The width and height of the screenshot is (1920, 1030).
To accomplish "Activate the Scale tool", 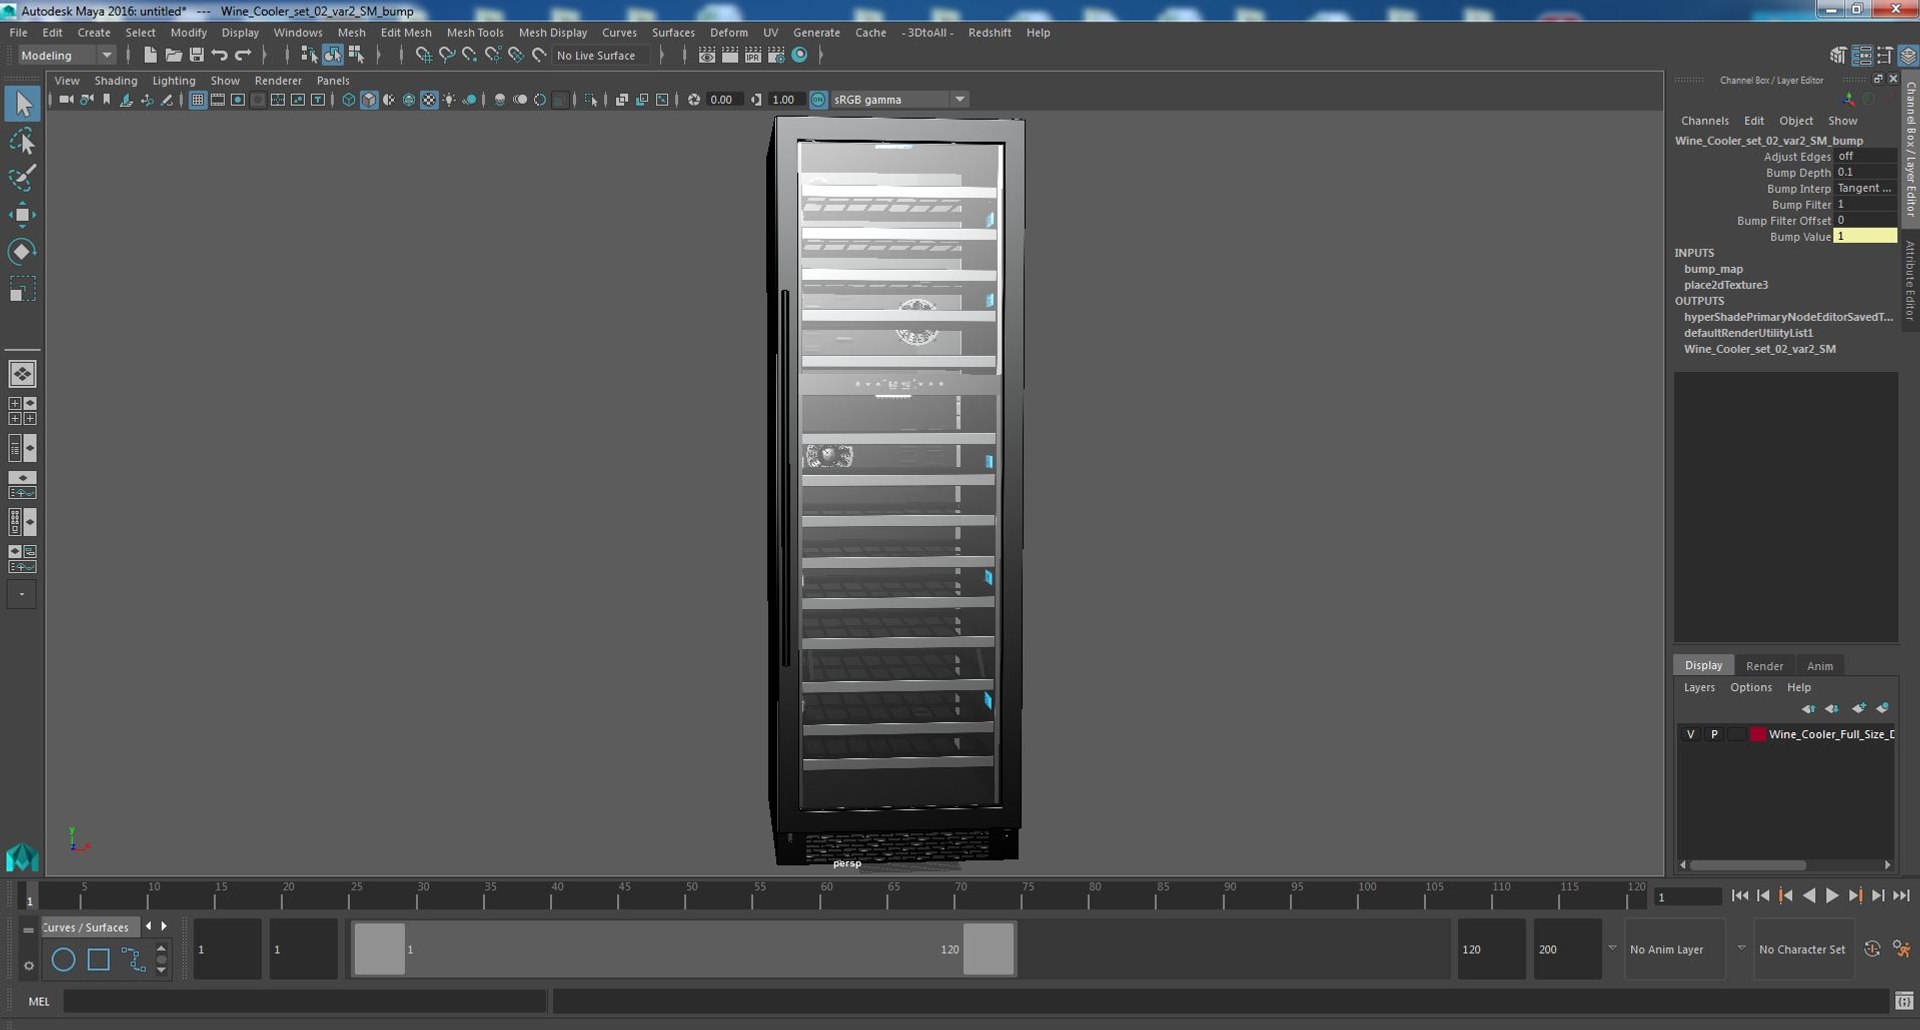I will pyautogui.click(x=22, y=289).
